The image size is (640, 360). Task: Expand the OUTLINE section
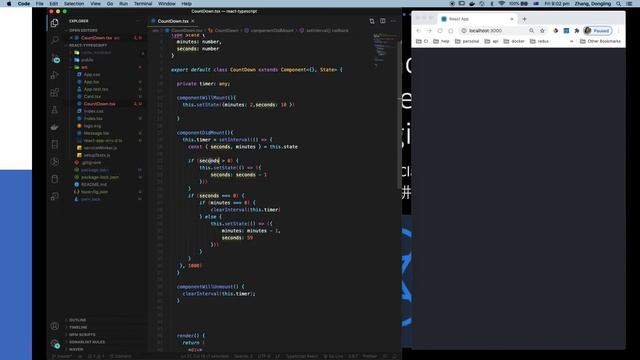tap(77, 320)
